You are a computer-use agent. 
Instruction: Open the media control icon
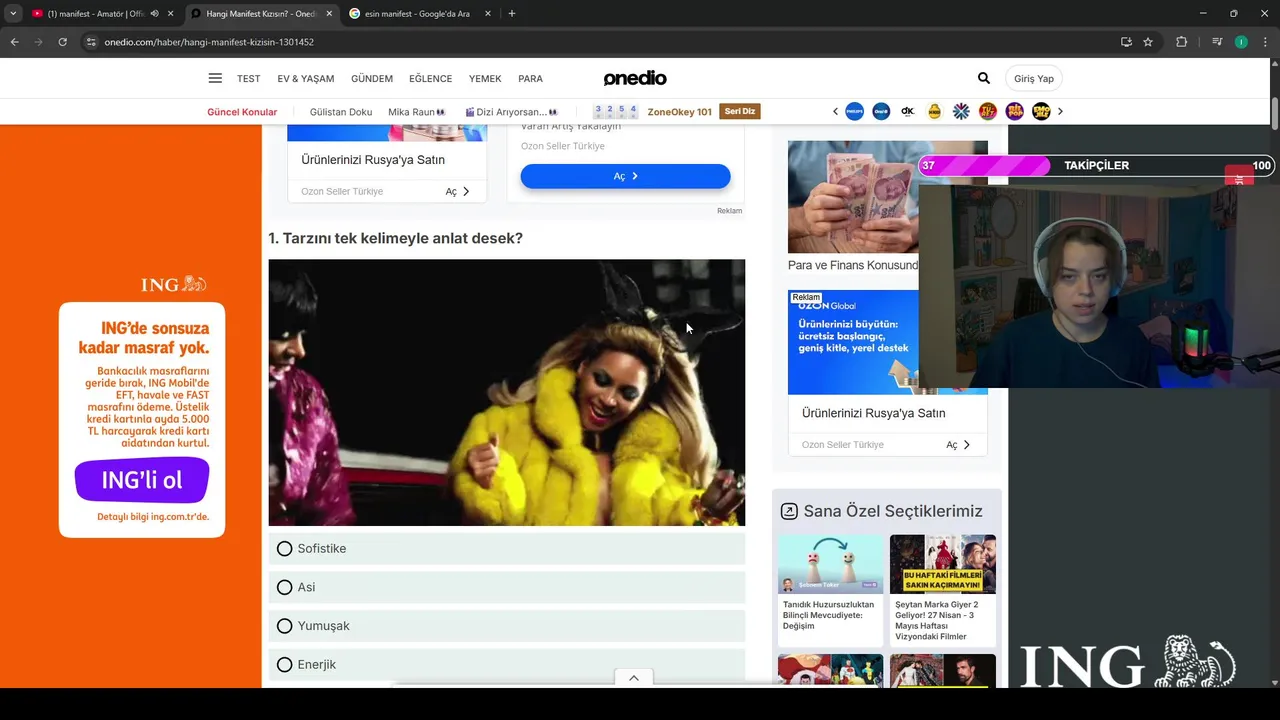click(x=1217, y=42)
